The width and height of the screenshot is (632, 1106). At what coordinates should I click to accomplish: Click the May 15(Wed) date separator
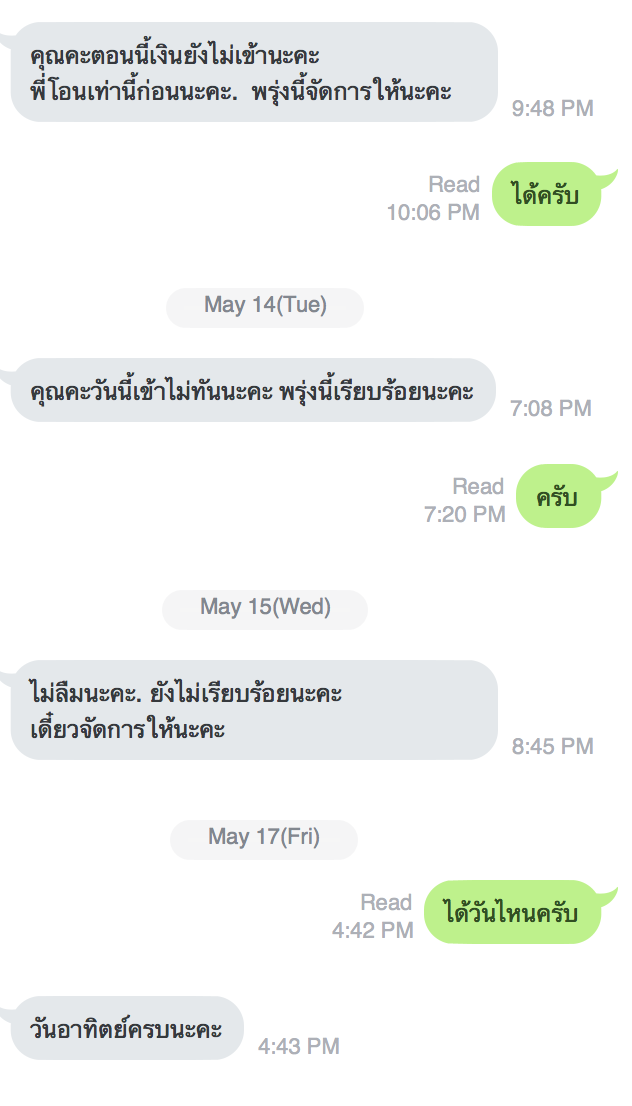[265, 607]
